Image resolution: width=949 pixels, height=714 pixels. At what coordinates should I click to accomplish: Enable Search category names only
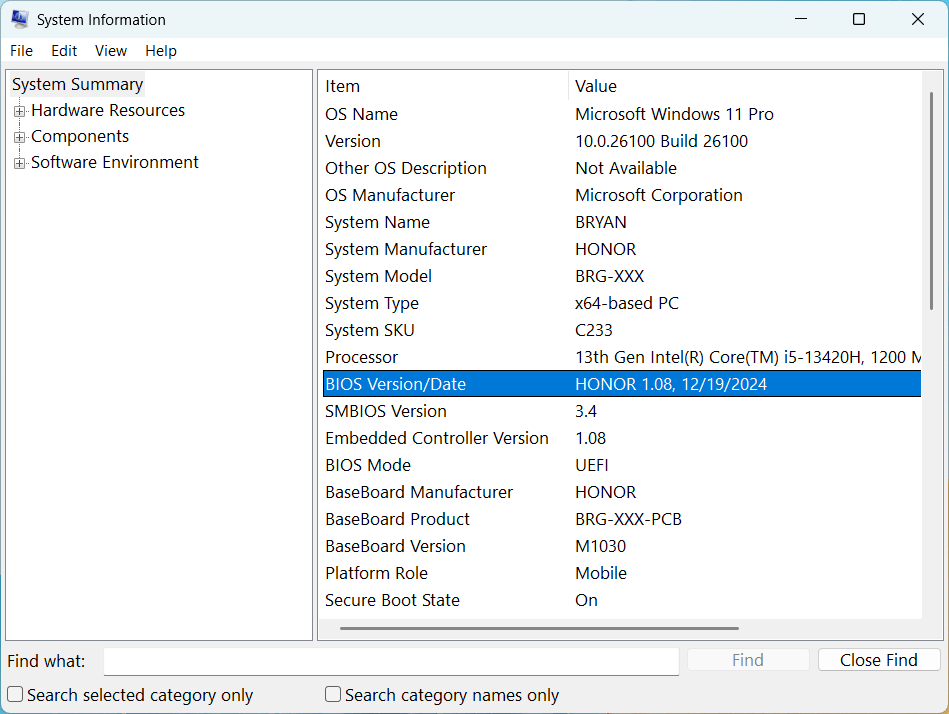(x=332, y=693)
